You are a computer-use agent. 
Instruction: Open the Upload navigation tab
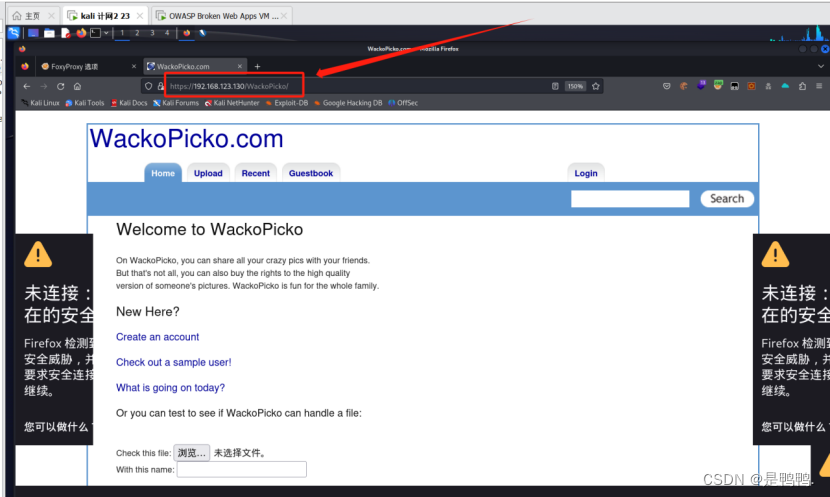tap(208, 173)
